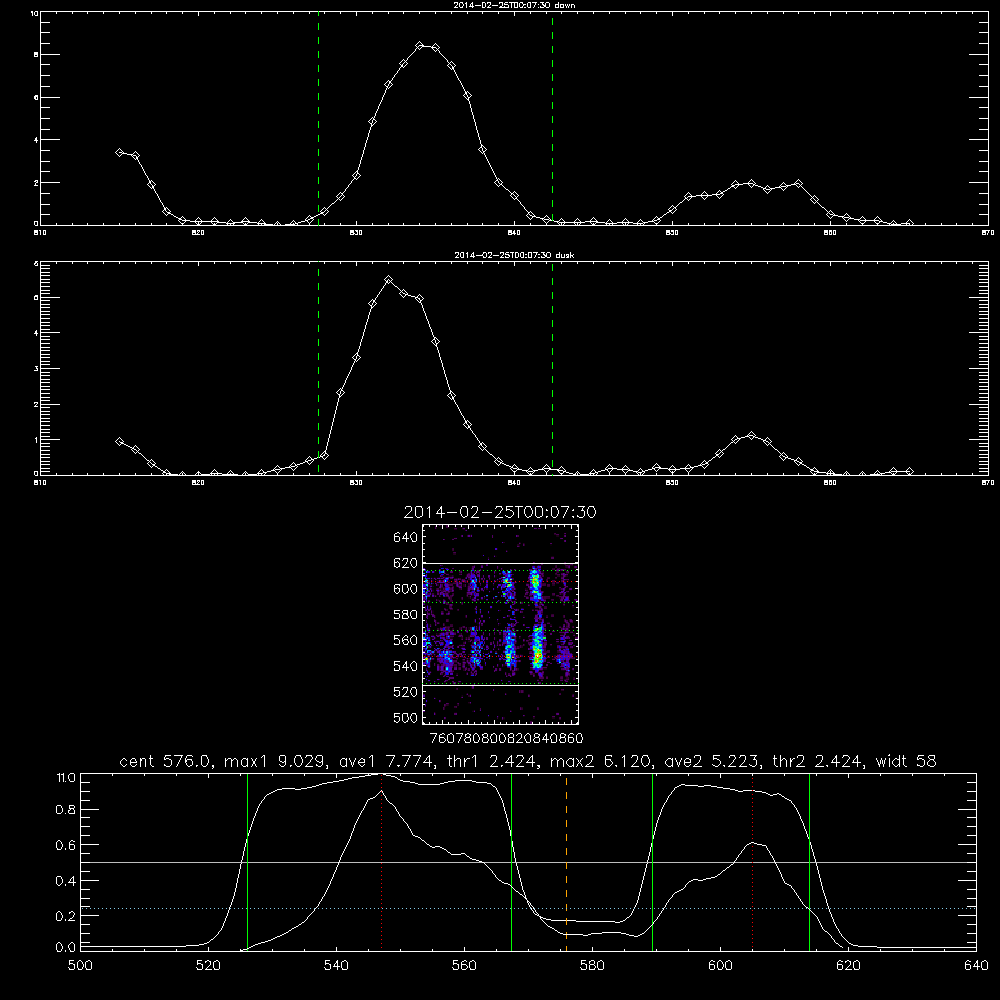This screenshot has width=1000, height=1000.
Task: Click the dawn plot title text
Action: pyautogui.click(x=514, y=5)
